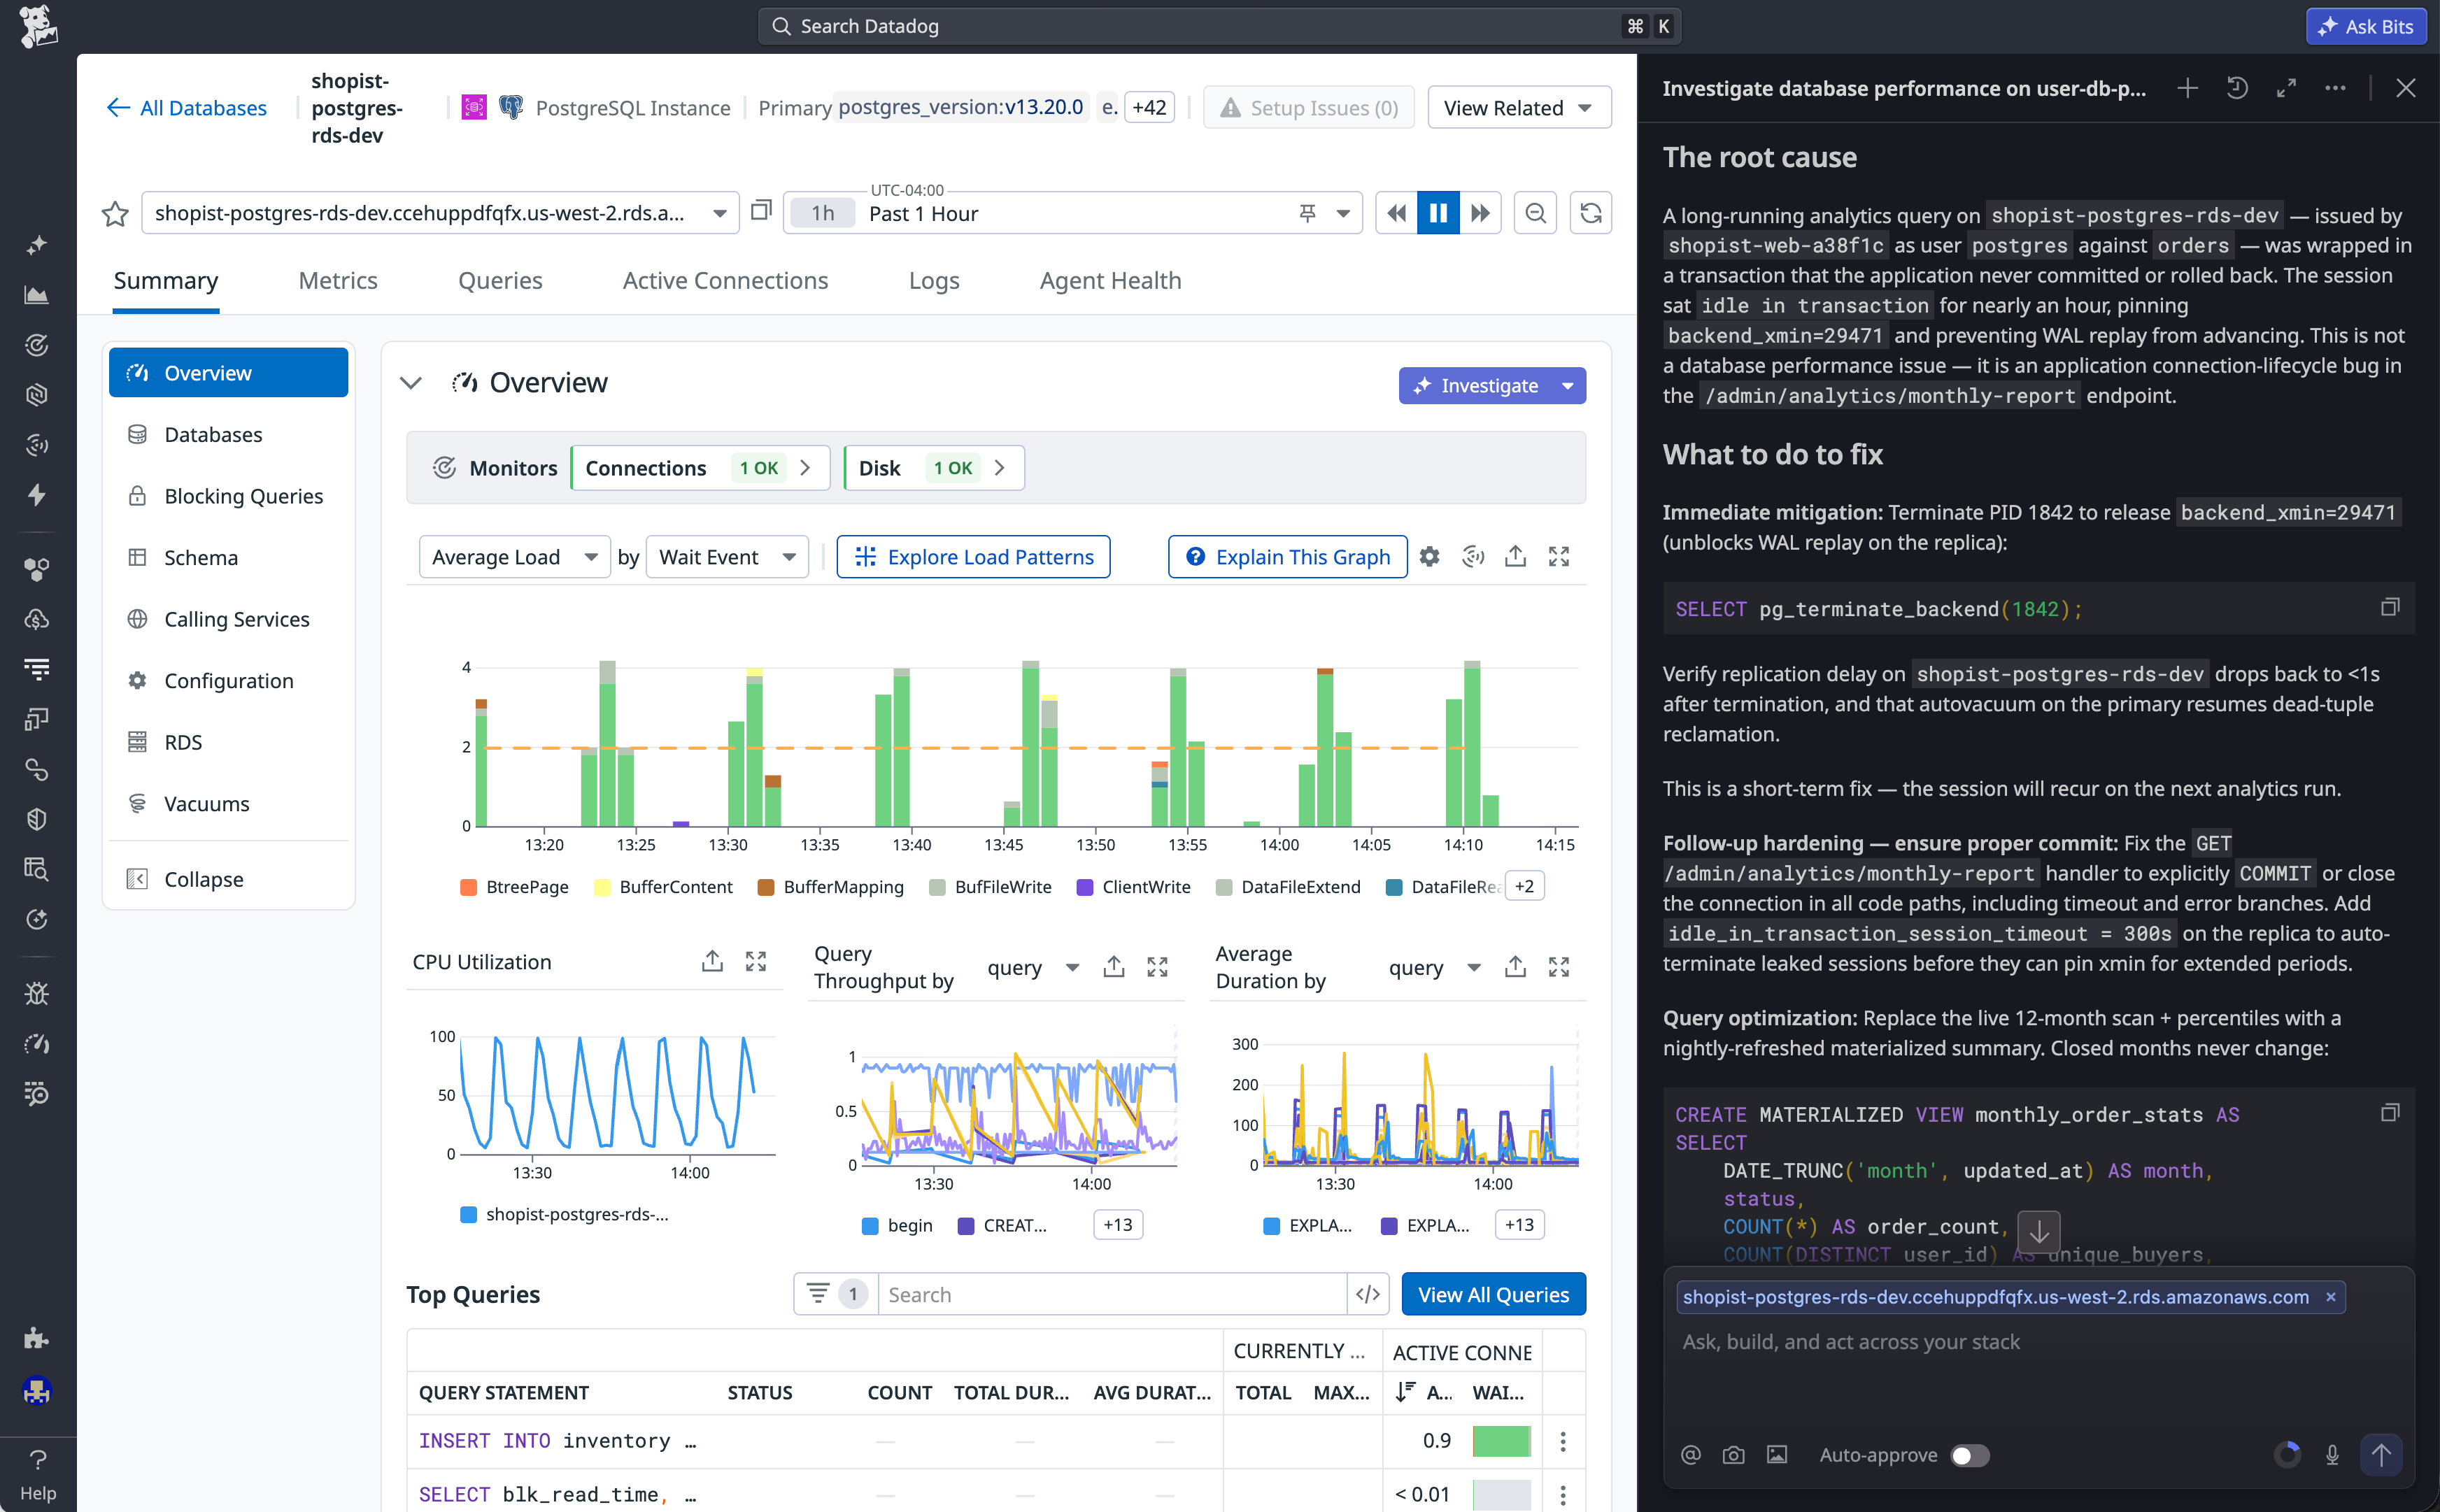Image resolution: width=2440 pixels, height=1512 pixels.
Task: Attach a screenshot via camera icon
Action: click(x=1733, y=1455)
